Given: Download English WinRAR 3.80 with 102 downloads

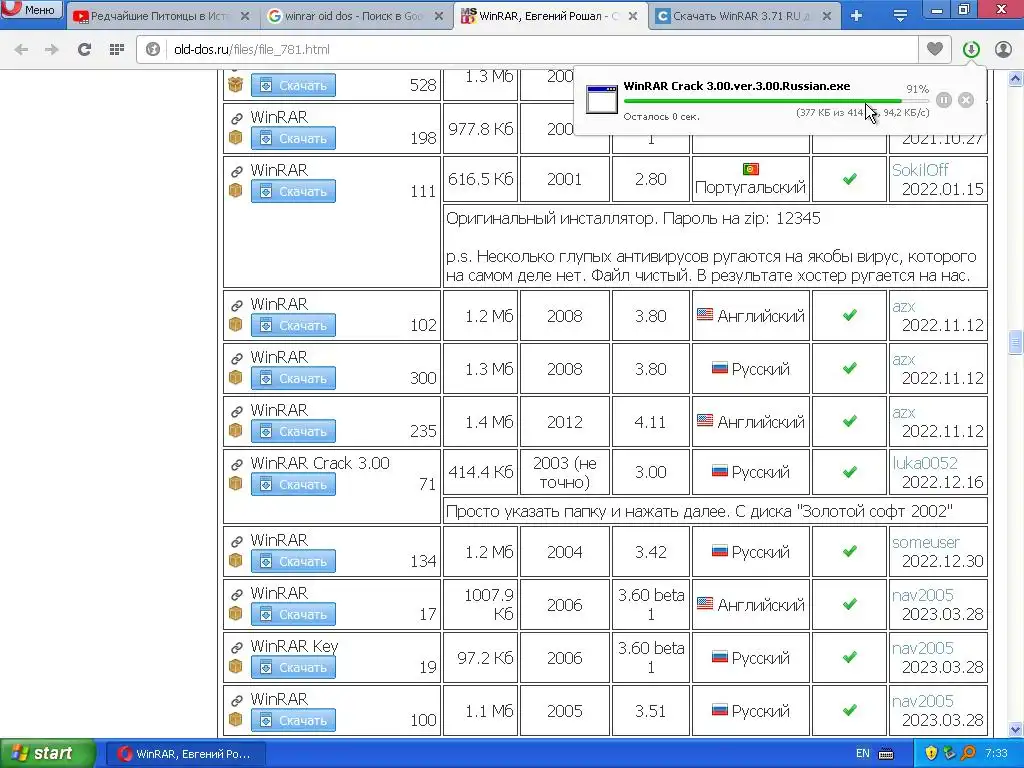Looking at the screenshot, I should pos(293,325).
